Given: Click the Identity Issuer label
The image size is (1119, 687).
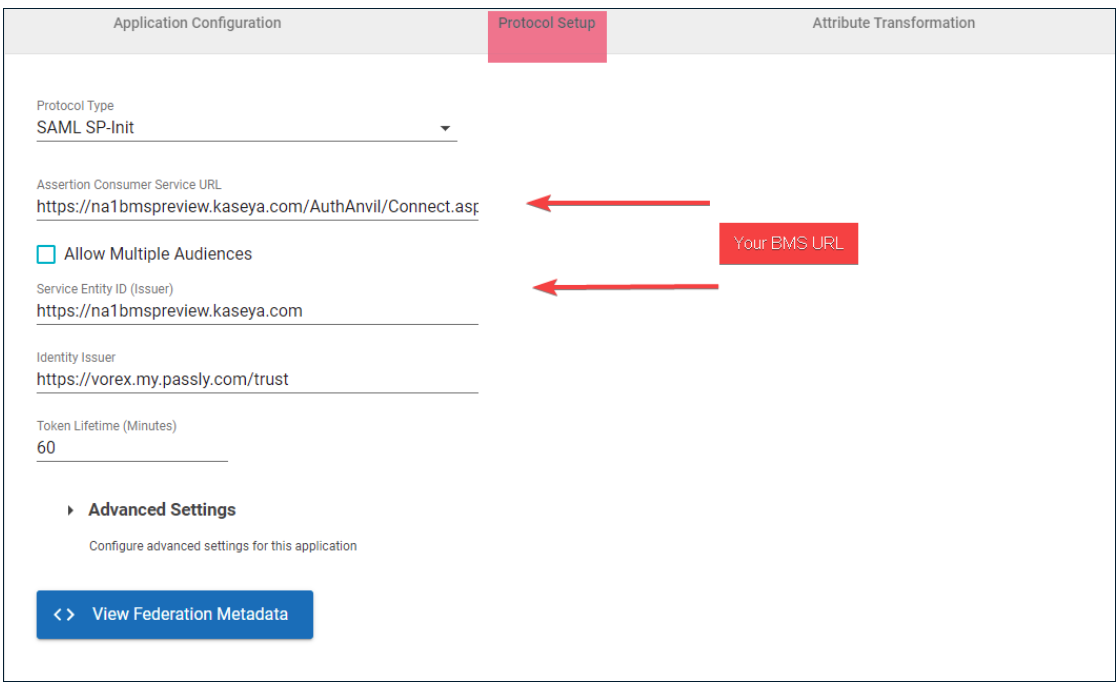Looking at the screenshot, I should pos(76,357).
